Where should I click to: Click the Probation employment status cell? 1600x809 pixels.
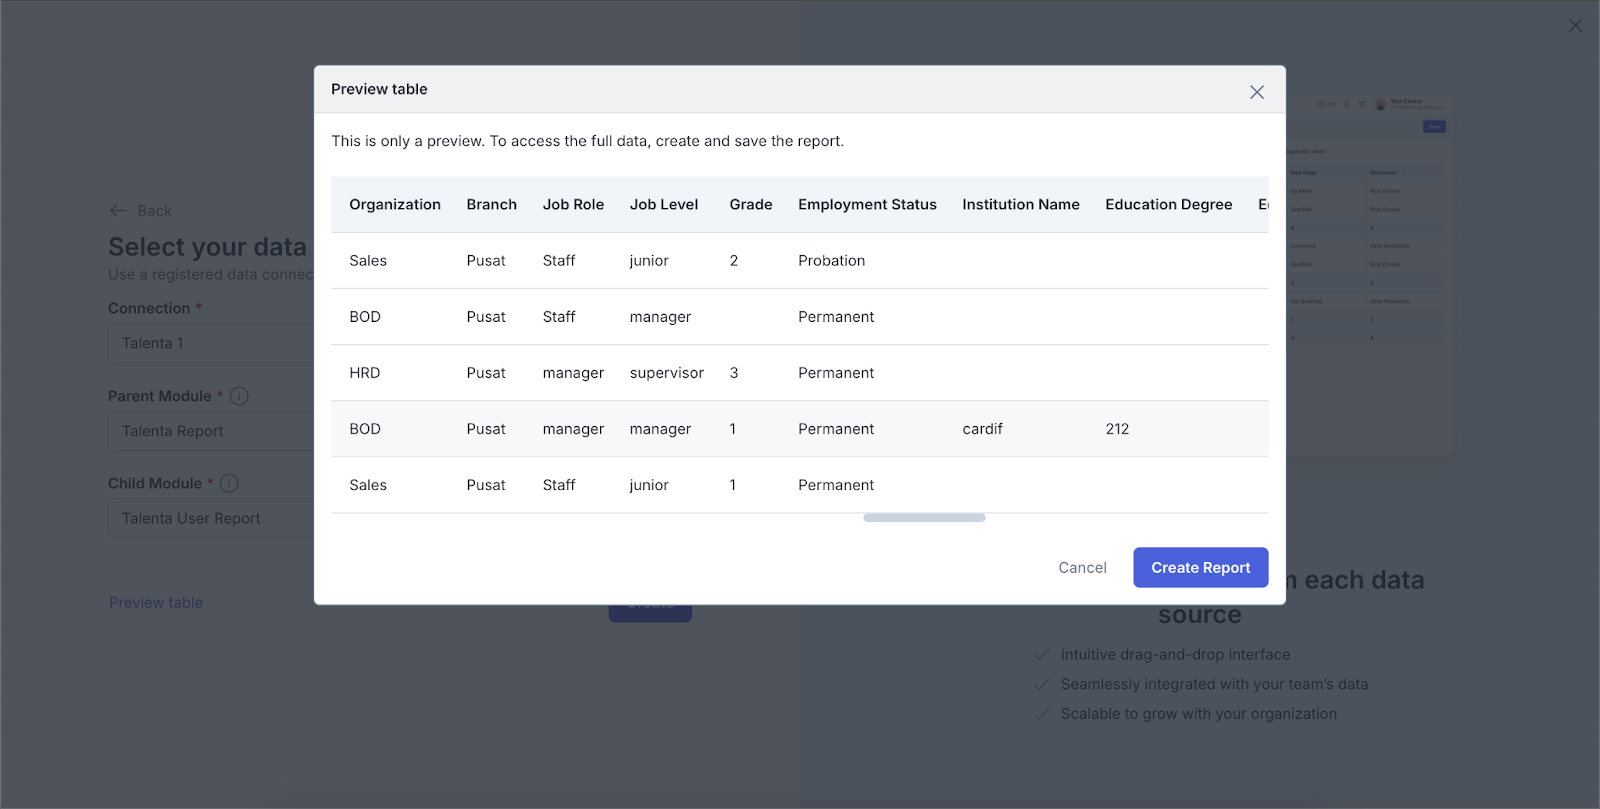point(831,261)
